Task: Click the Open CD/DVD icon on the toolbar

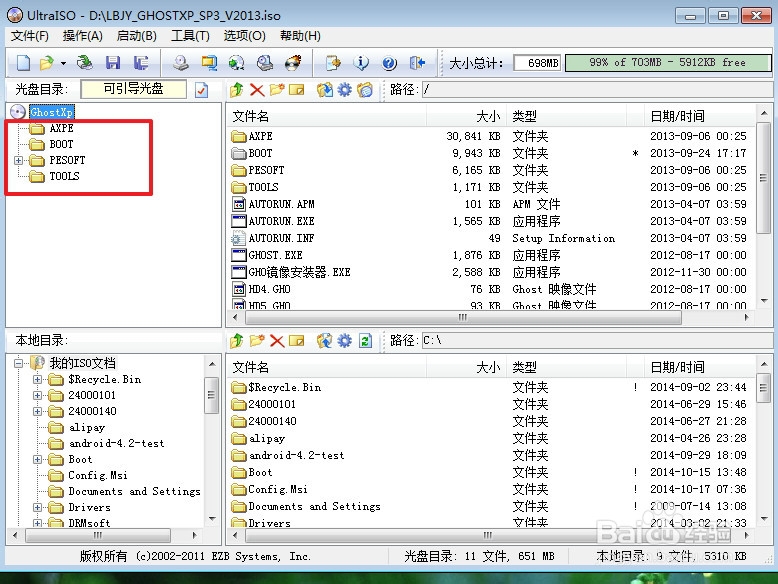Action: [85, 63]
